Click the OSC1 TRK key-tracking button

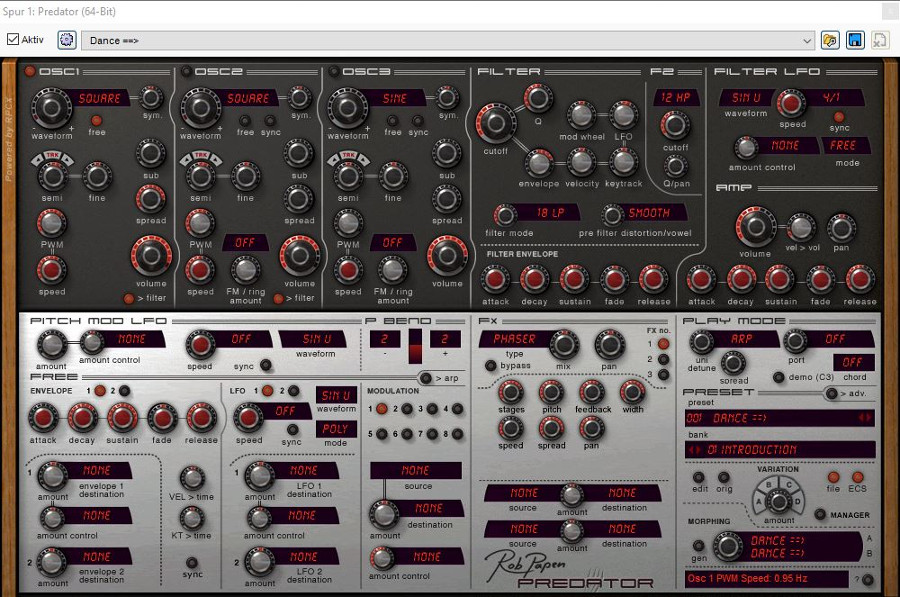click(53, 156)
